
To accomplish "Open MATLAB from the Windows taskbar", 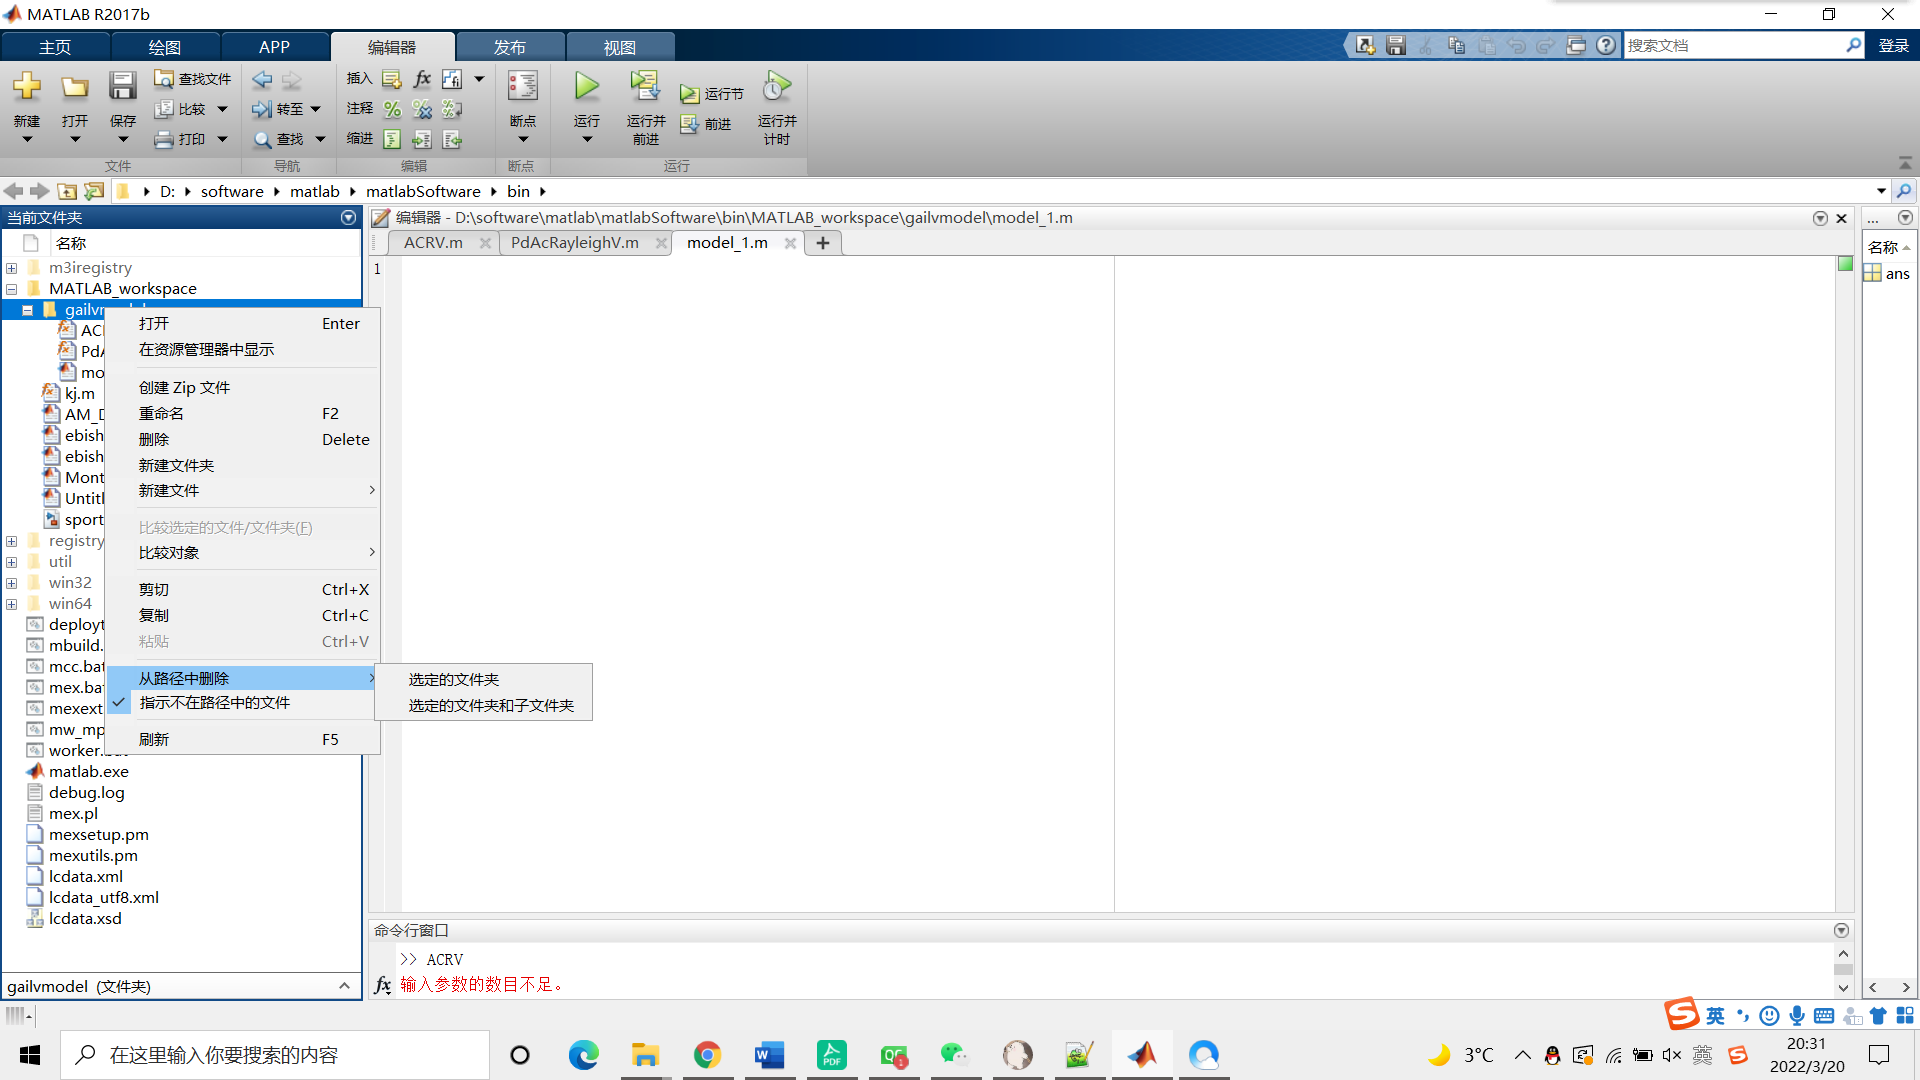I will (x=1142, y=1055).
